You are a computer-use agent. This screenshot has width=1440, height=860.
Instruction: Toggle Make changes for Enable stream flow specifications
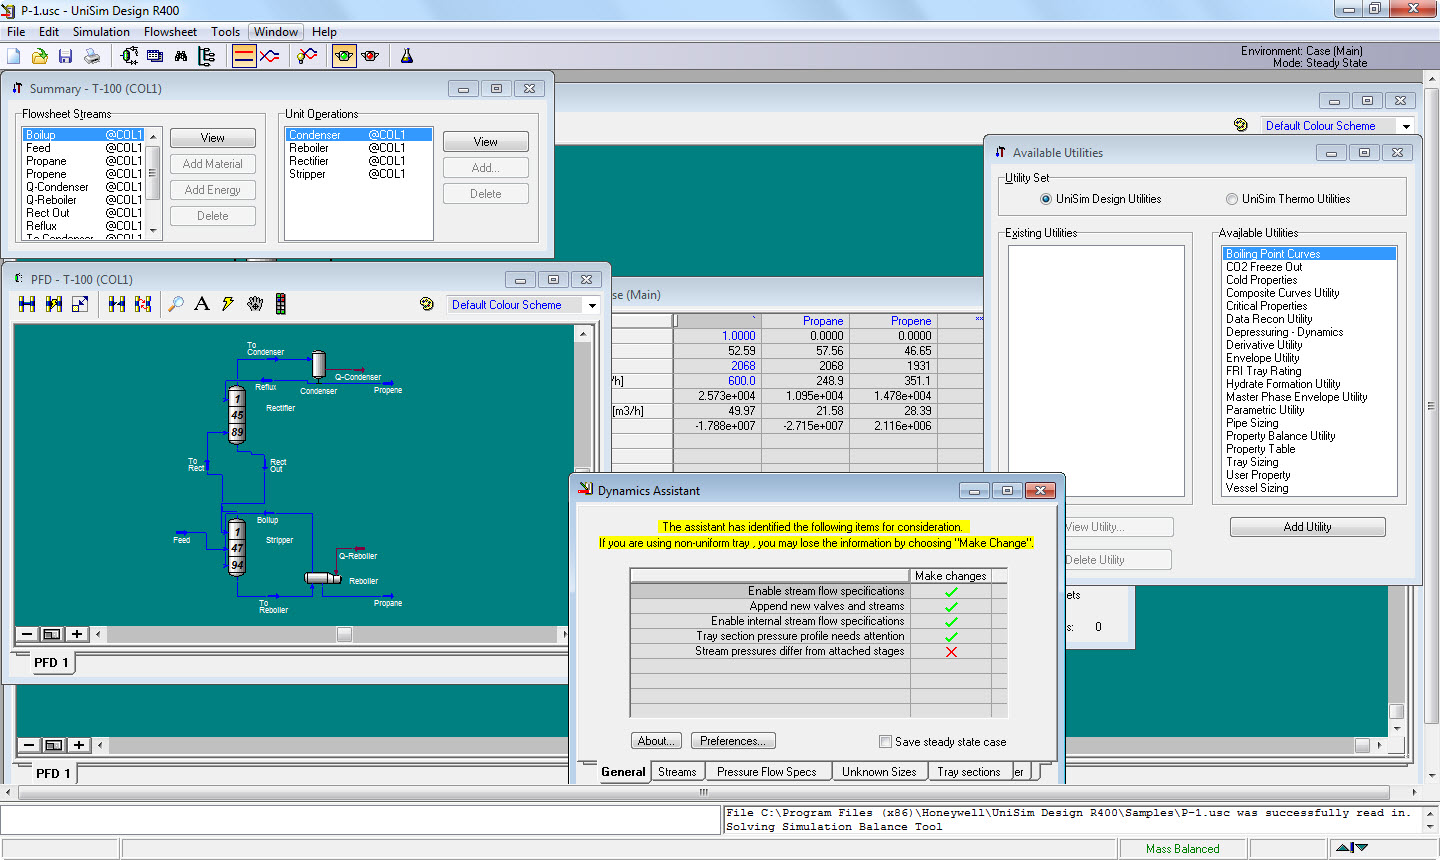pos(951,591)
